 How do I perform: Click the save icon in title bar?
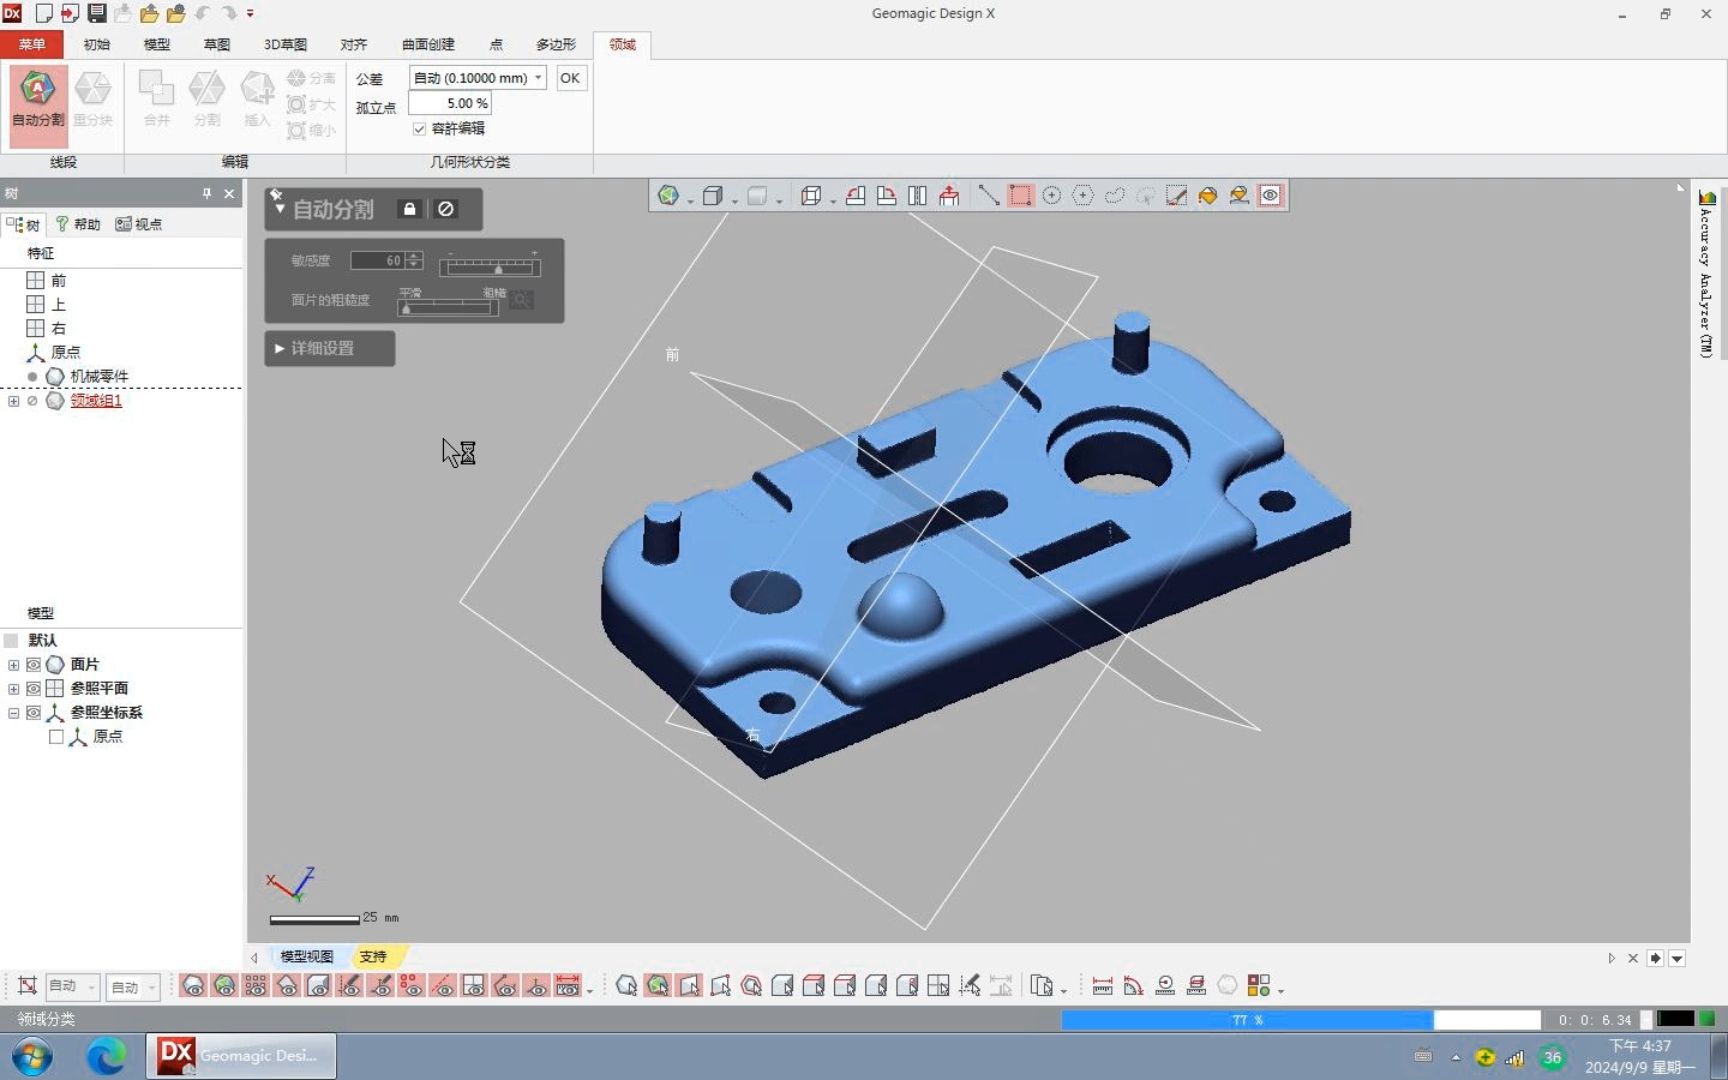[97, 13]
